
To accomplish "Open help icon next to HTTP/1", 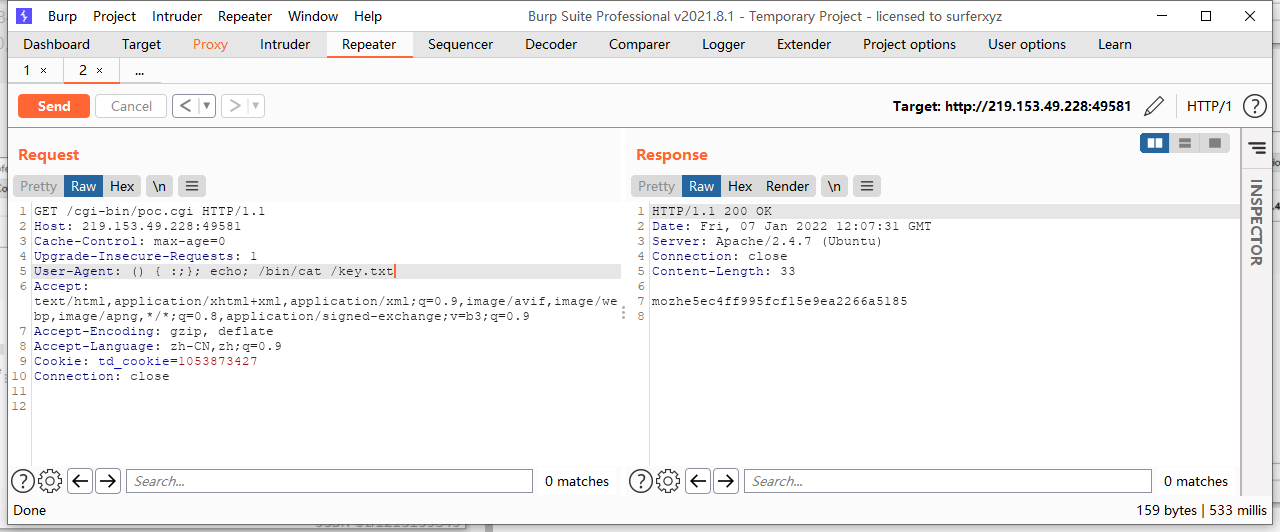I will pos(1254,106).
